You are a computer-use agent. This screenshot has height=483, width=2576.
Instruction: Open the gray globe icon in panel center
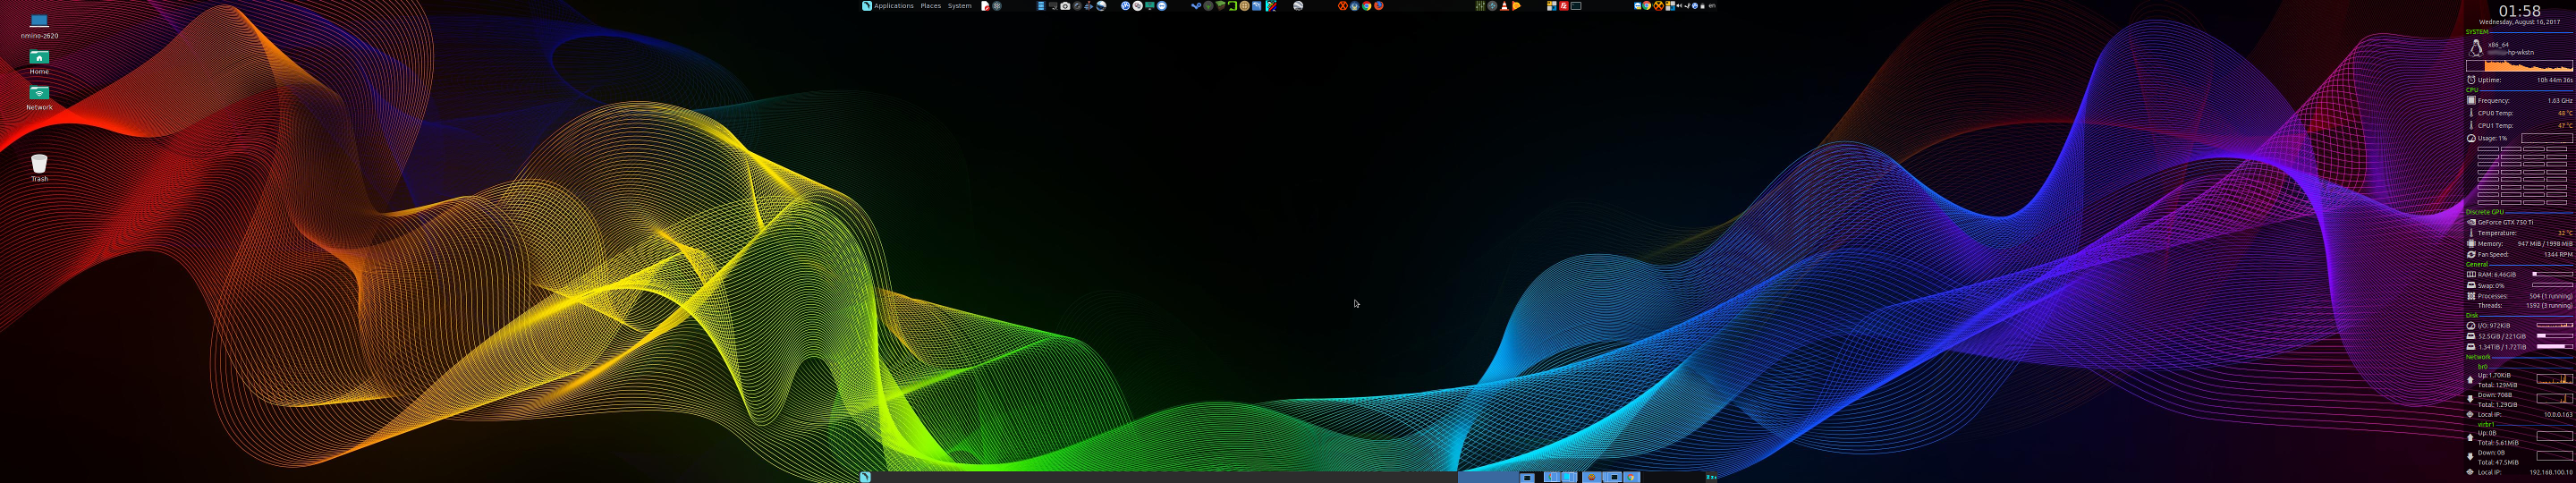[x=1298, y=6]
